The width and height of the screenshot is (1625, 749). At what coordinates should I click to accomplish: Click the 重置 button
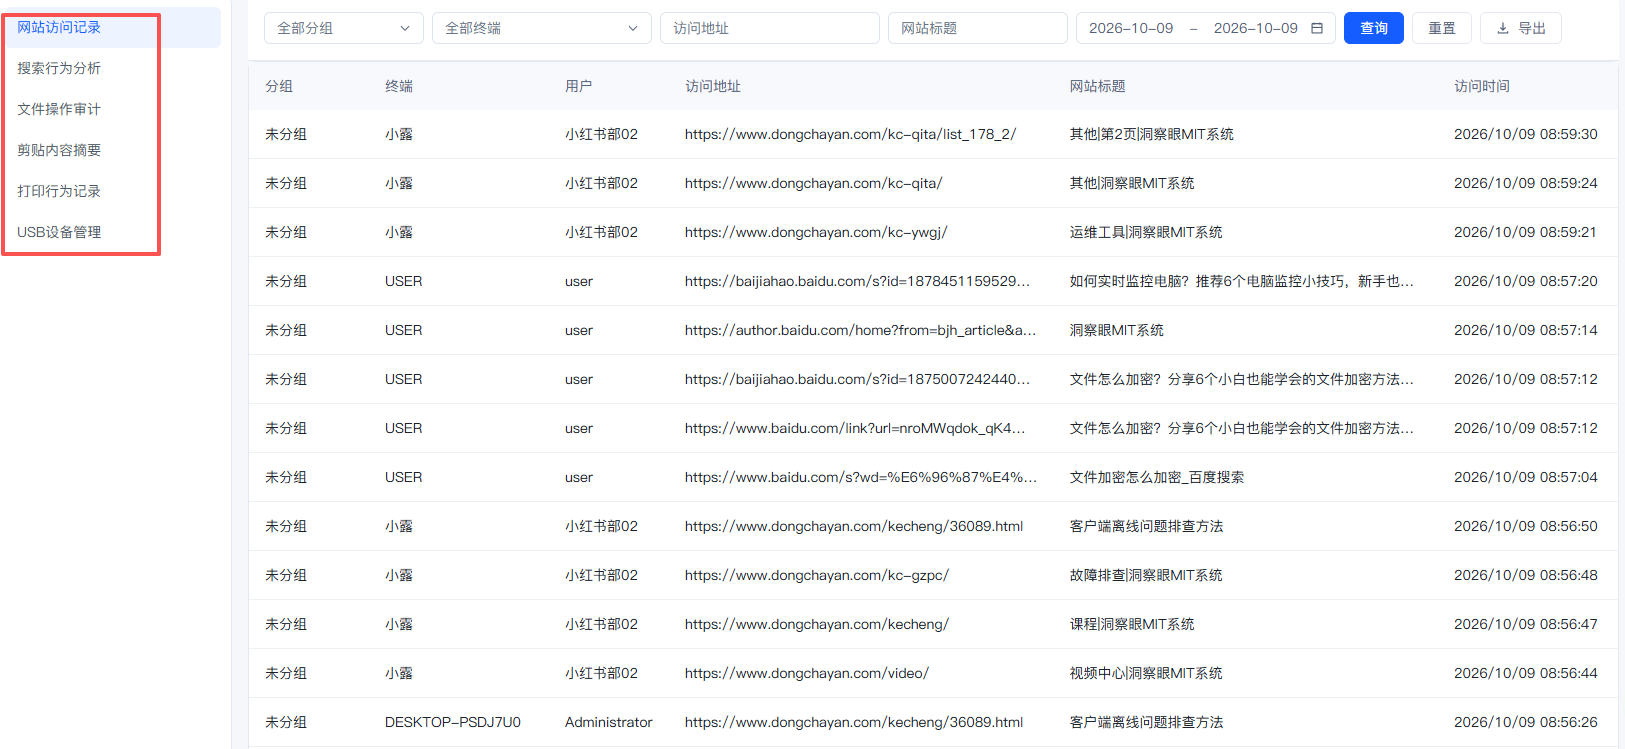tap(1442, 28)
